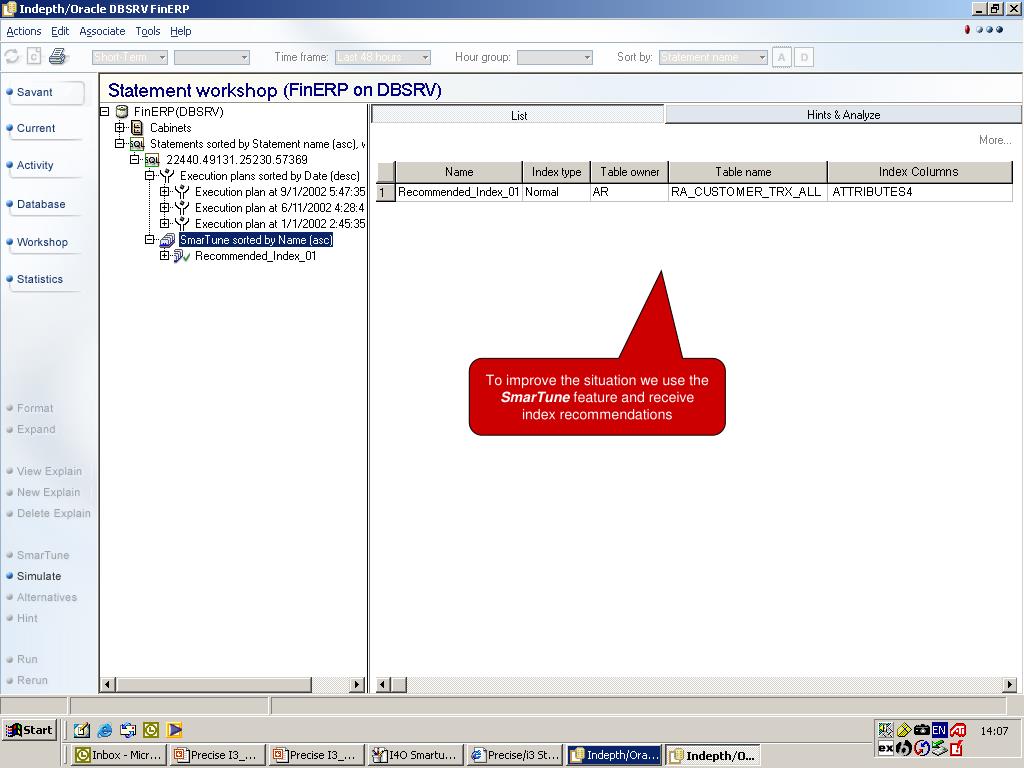Open the Help menu
This screenshot has height=768, width=1024.
[181, 31]
